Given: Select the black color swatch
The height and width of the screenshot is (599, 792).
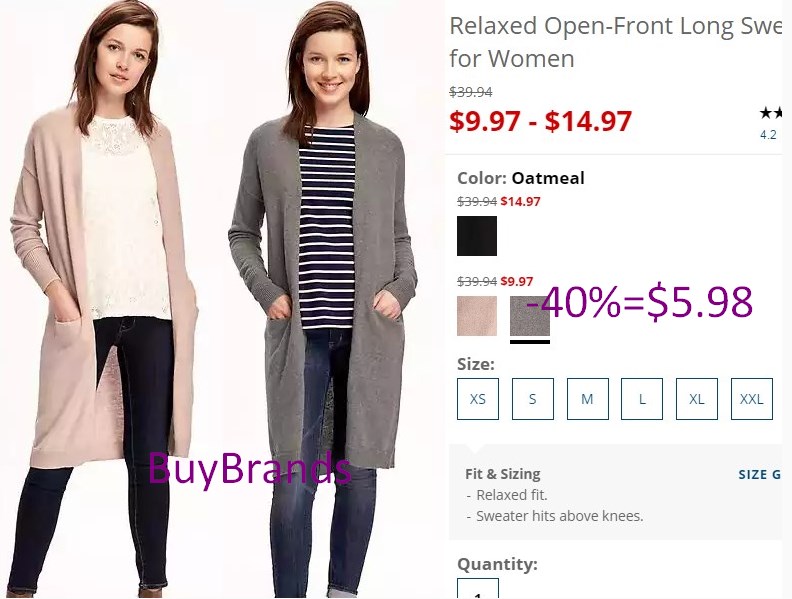Looking at the screenshot, I should (477, 236).
